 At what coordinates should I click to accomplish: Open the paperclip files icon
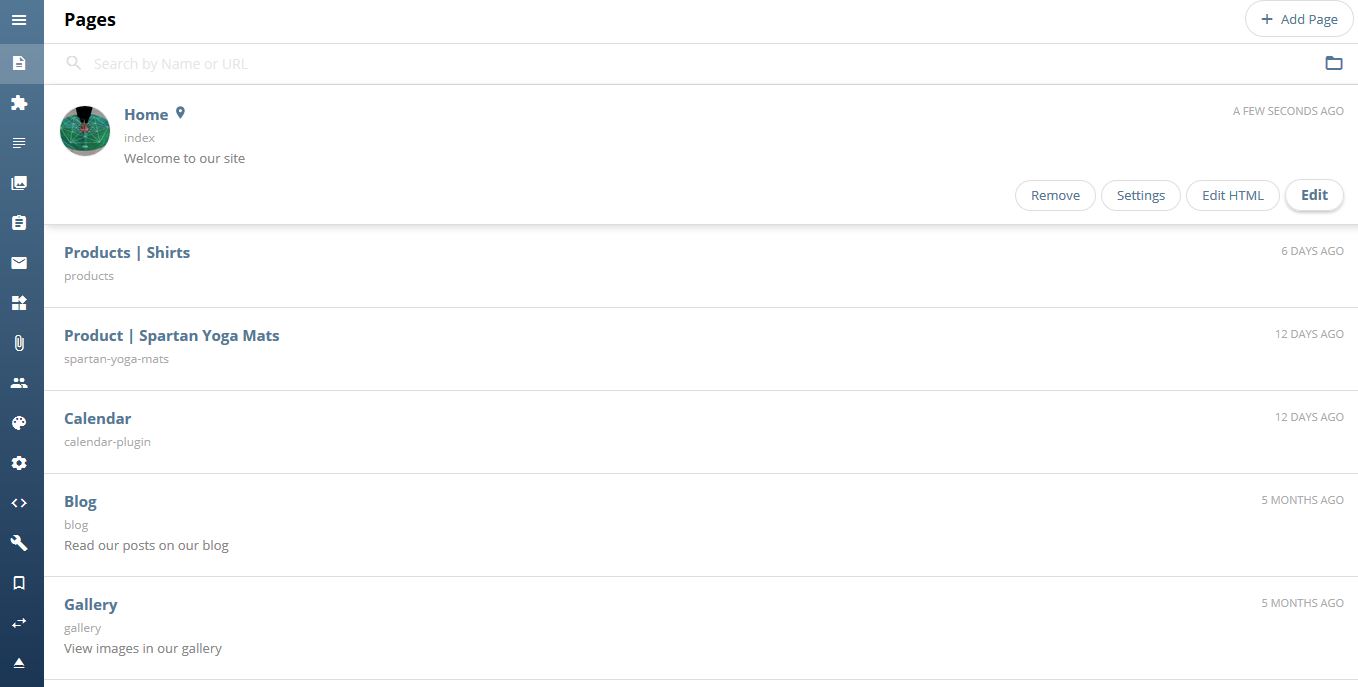tap(19, 343)
